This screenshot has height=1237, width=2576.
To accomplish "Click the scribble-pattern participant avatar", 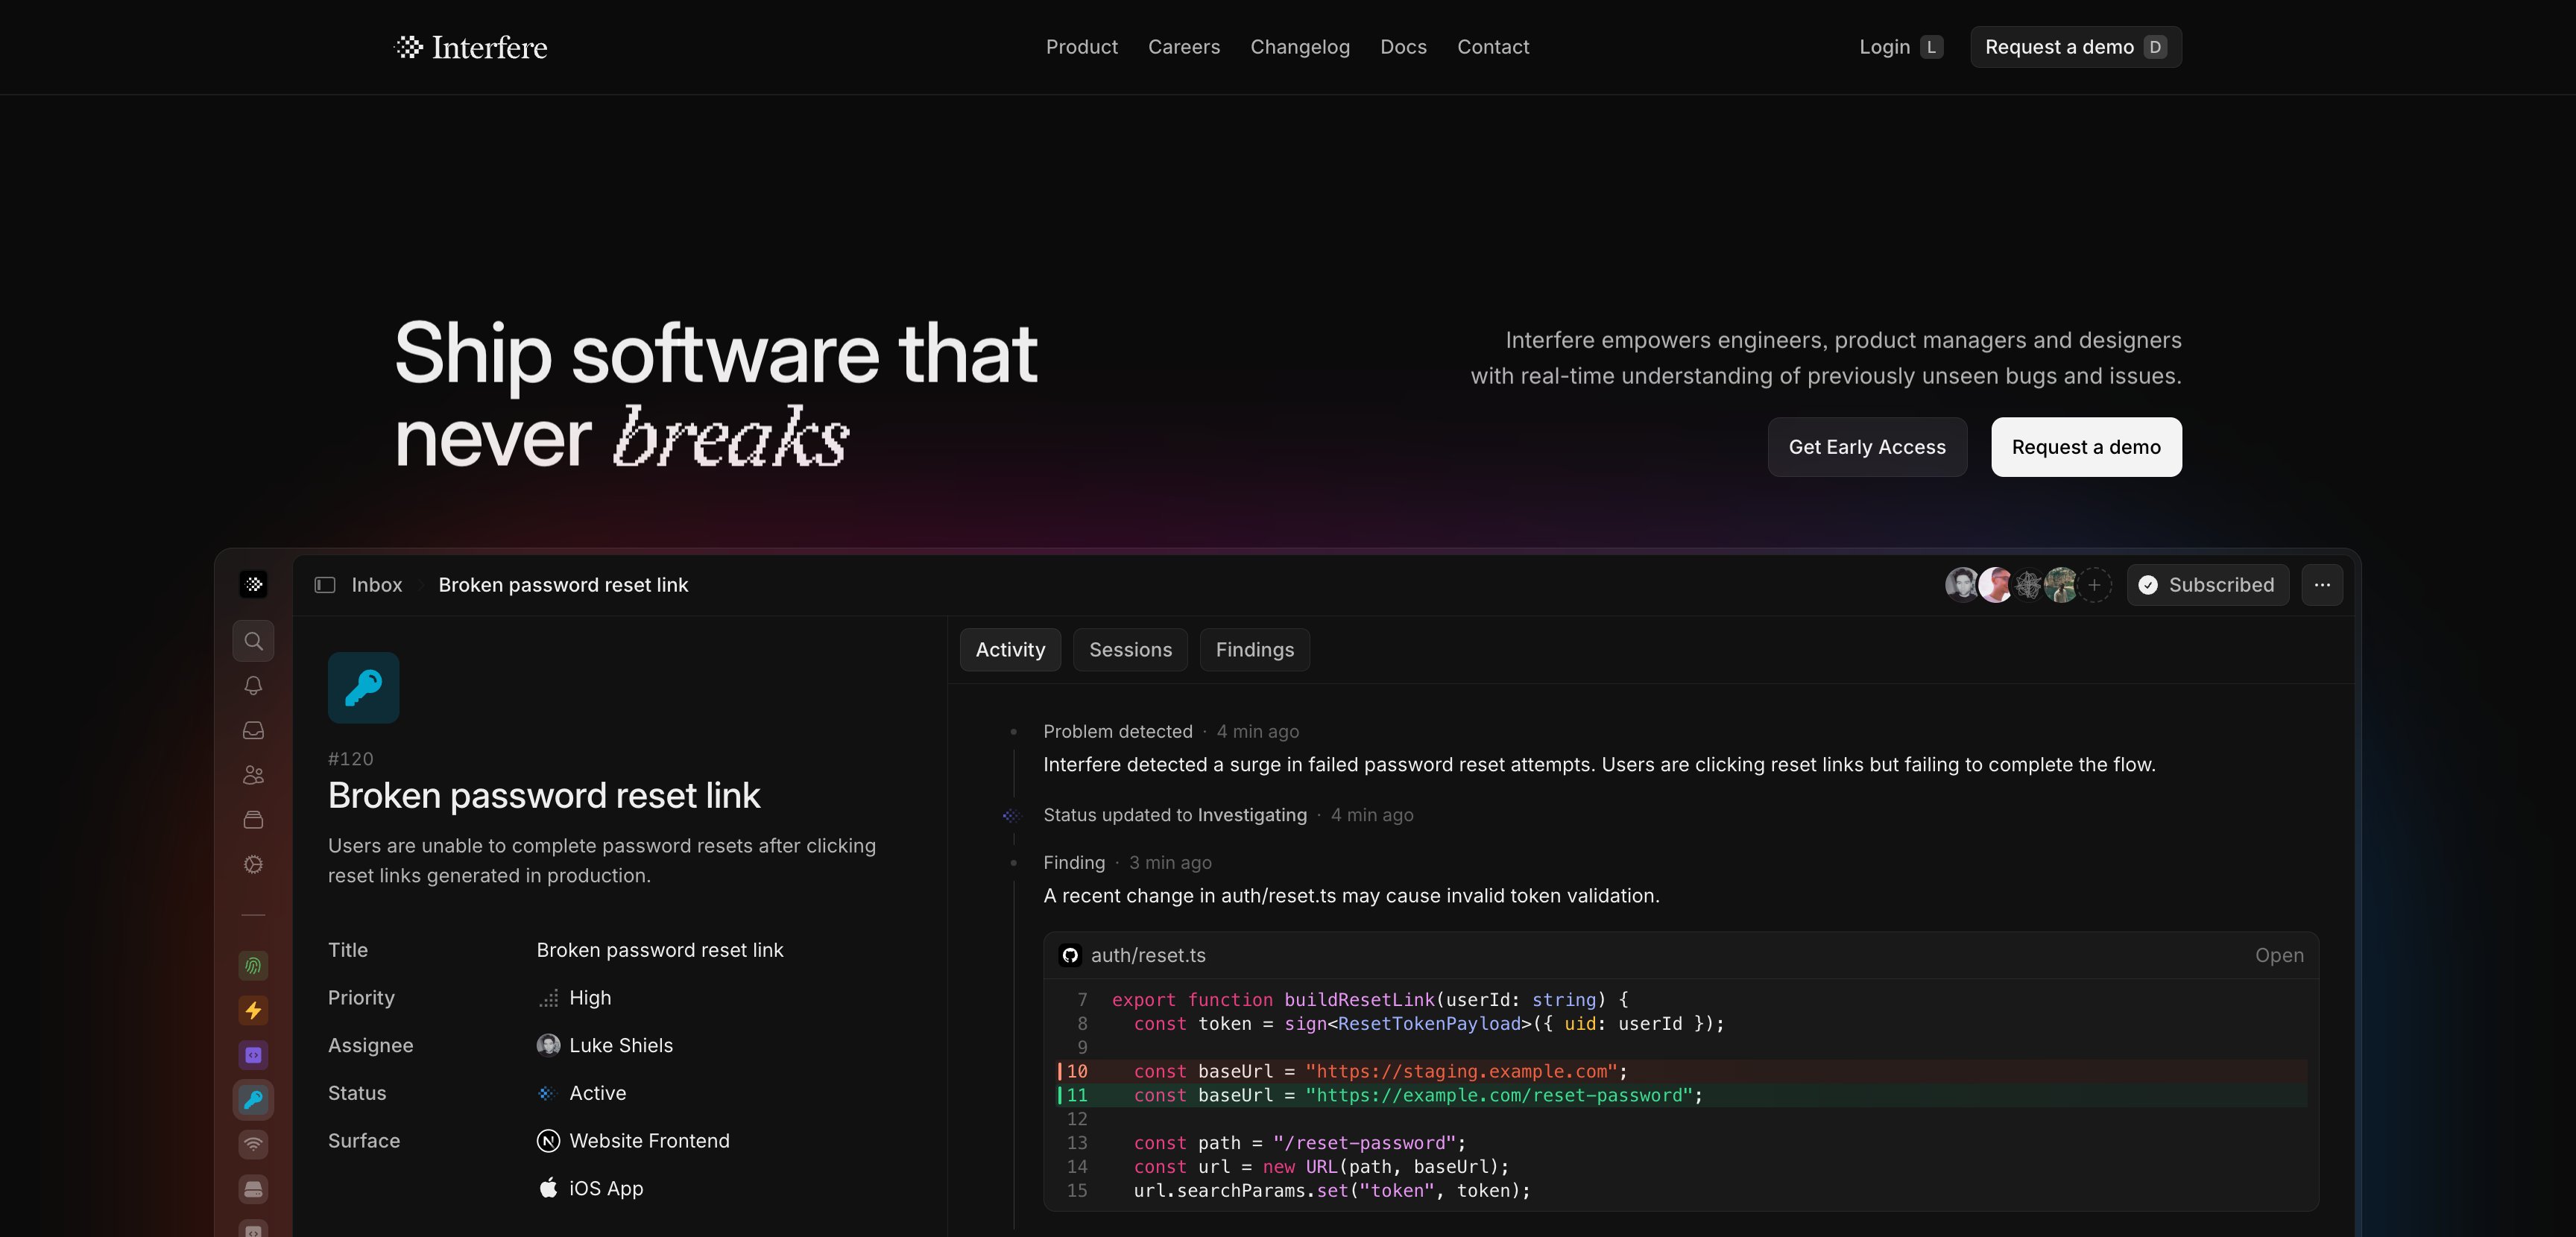I will (x=2028, y=585).
